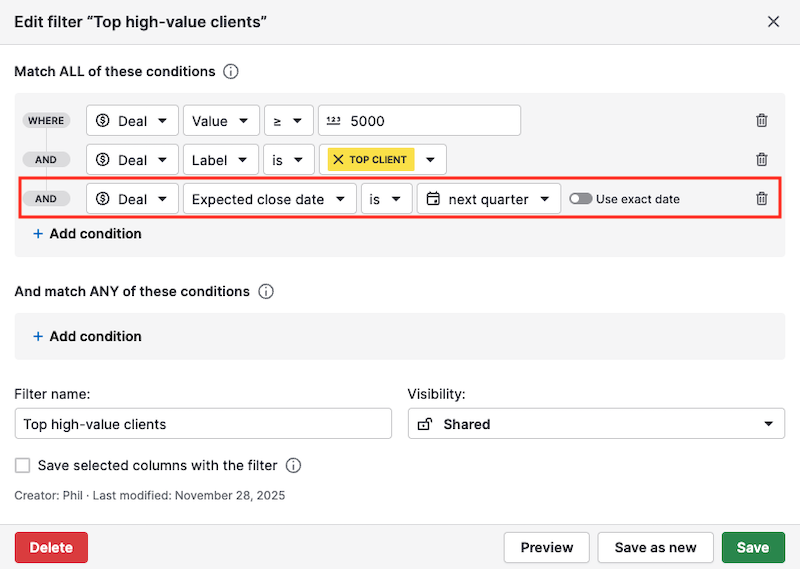Add condition under match ANY section
This screenshot has width=800, height=569.
(x=87, y=337)
